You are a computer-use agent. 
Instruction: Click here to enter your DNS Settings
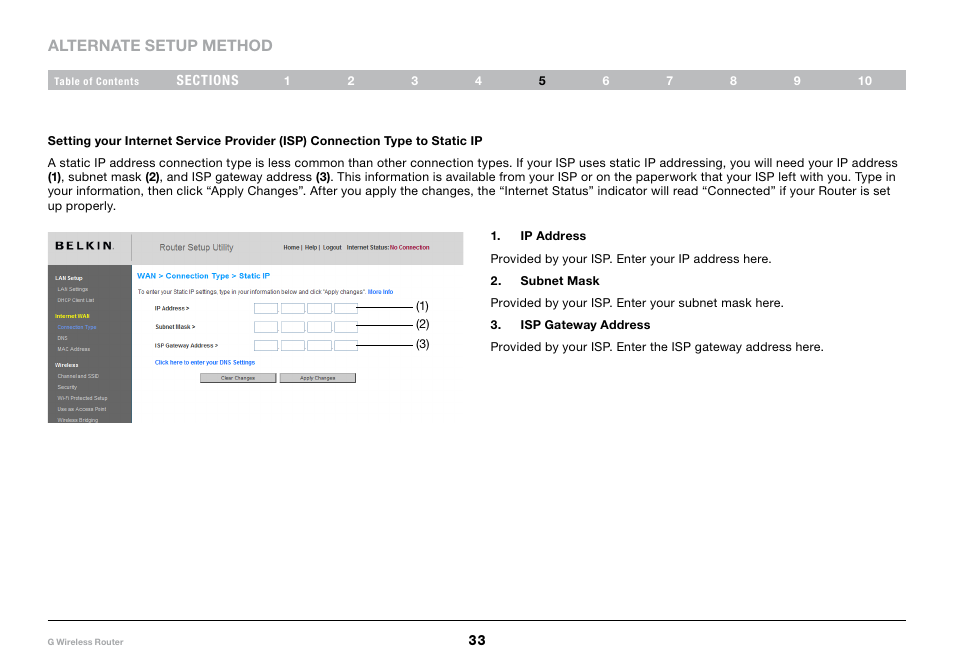pos(205,363)
